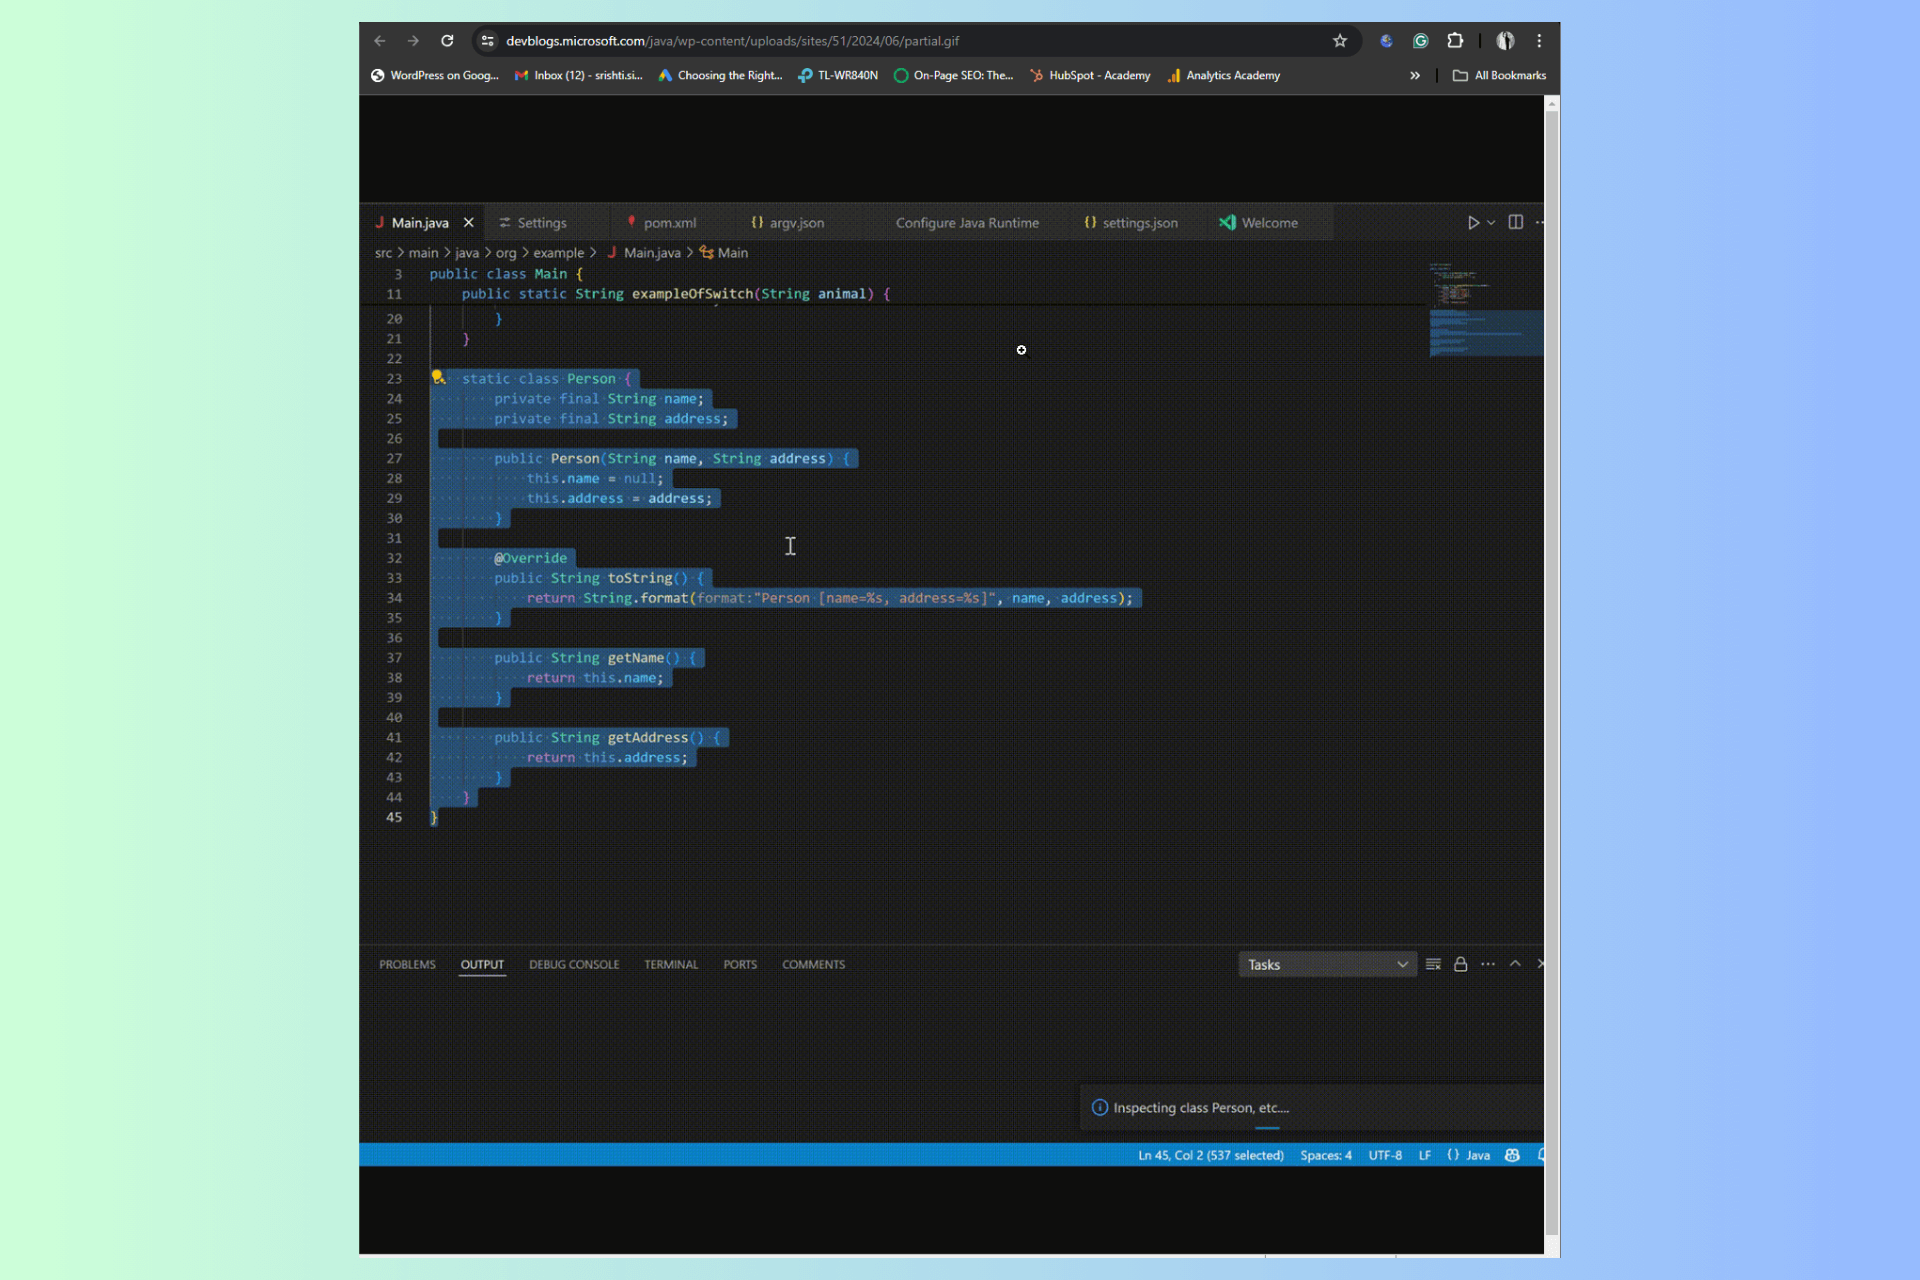This screenshot has height=1280, width=1920.
Task: Reload the current page
Action: [x=447, y=41]
